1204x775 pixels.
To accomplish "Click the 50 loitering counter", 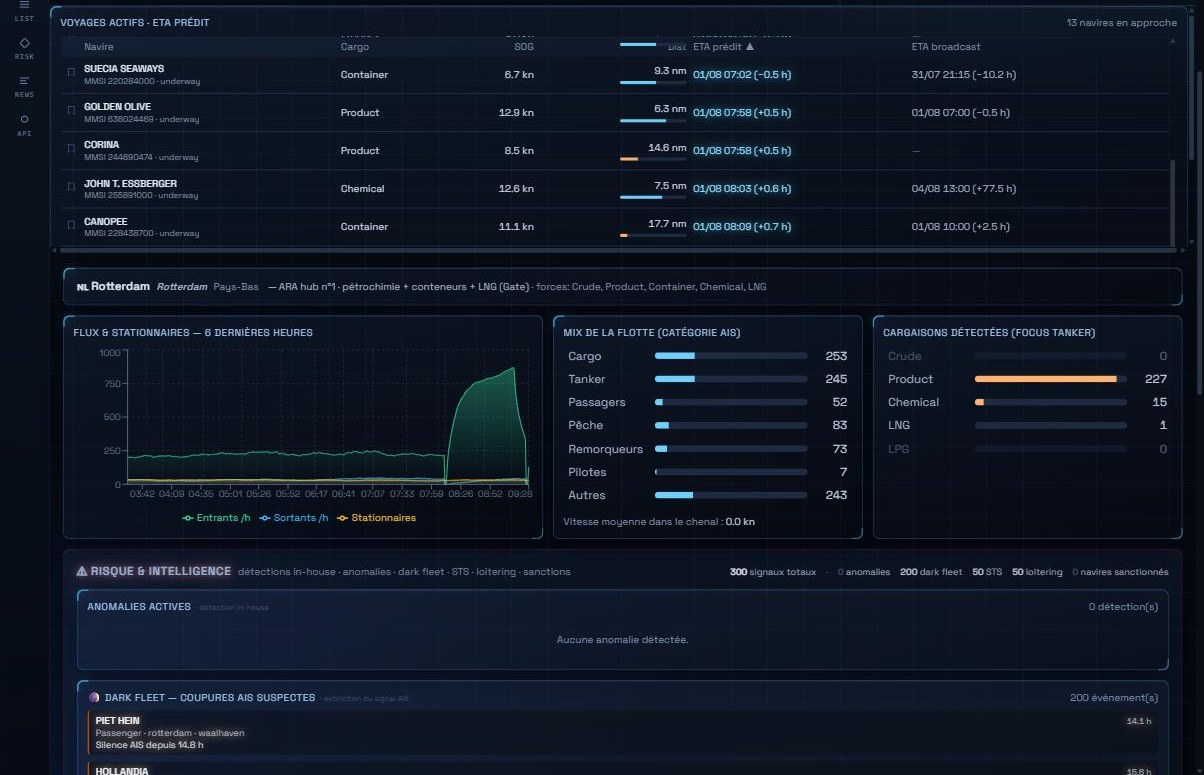I will (1037, 572).
